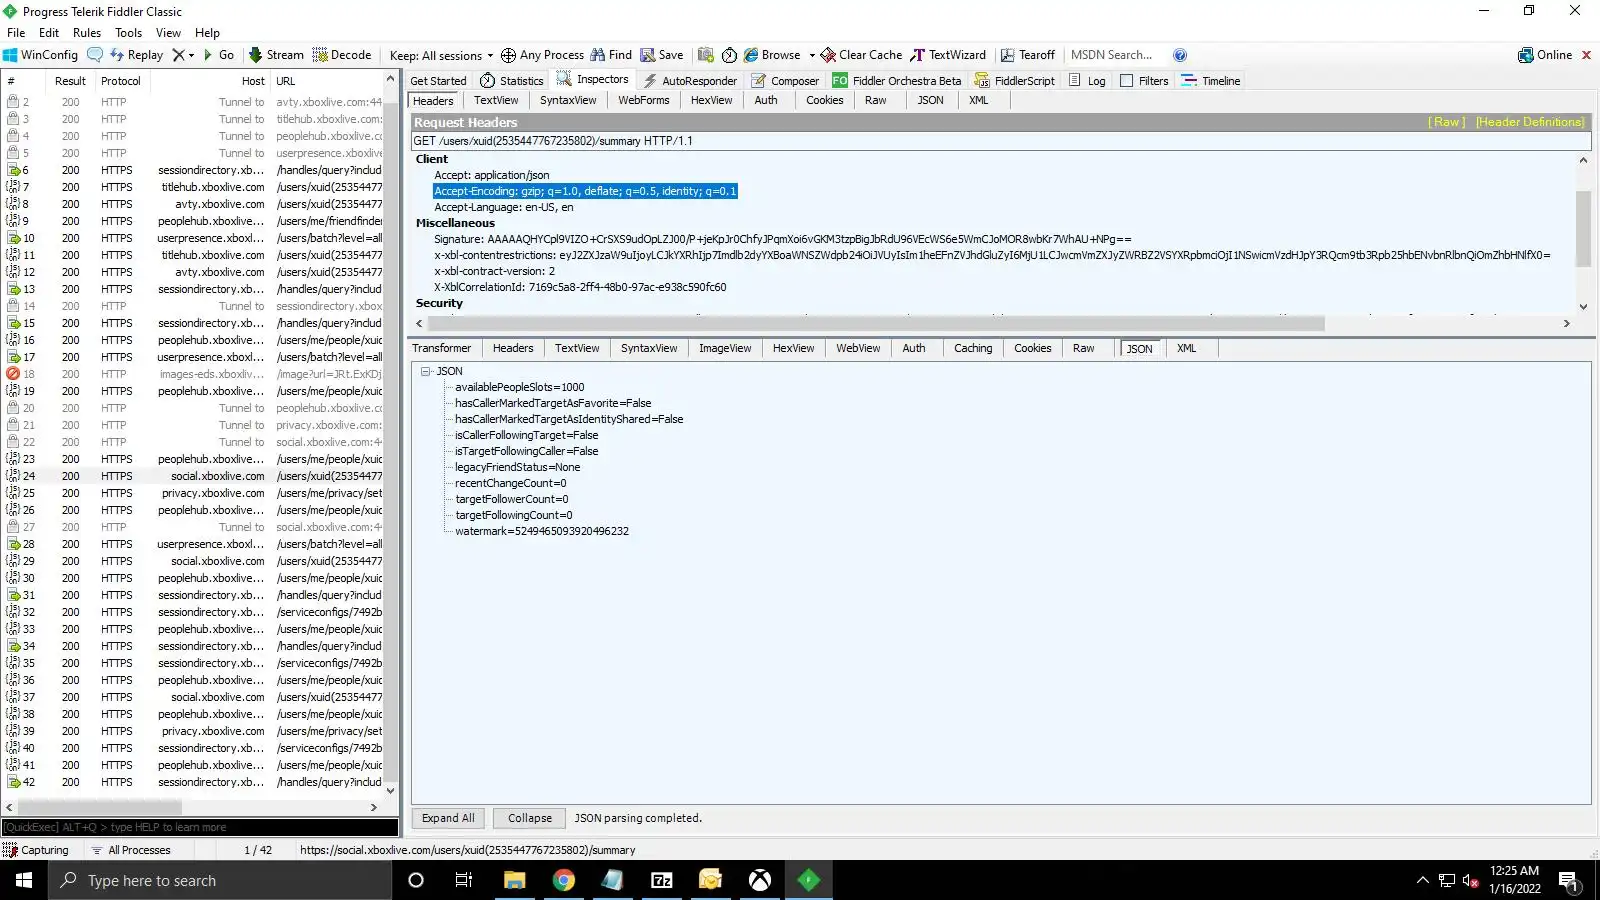Save sessions using toolbar Save icon
Image resolution: width=1600 pixels, height=900 pixels.
point(662,55)
